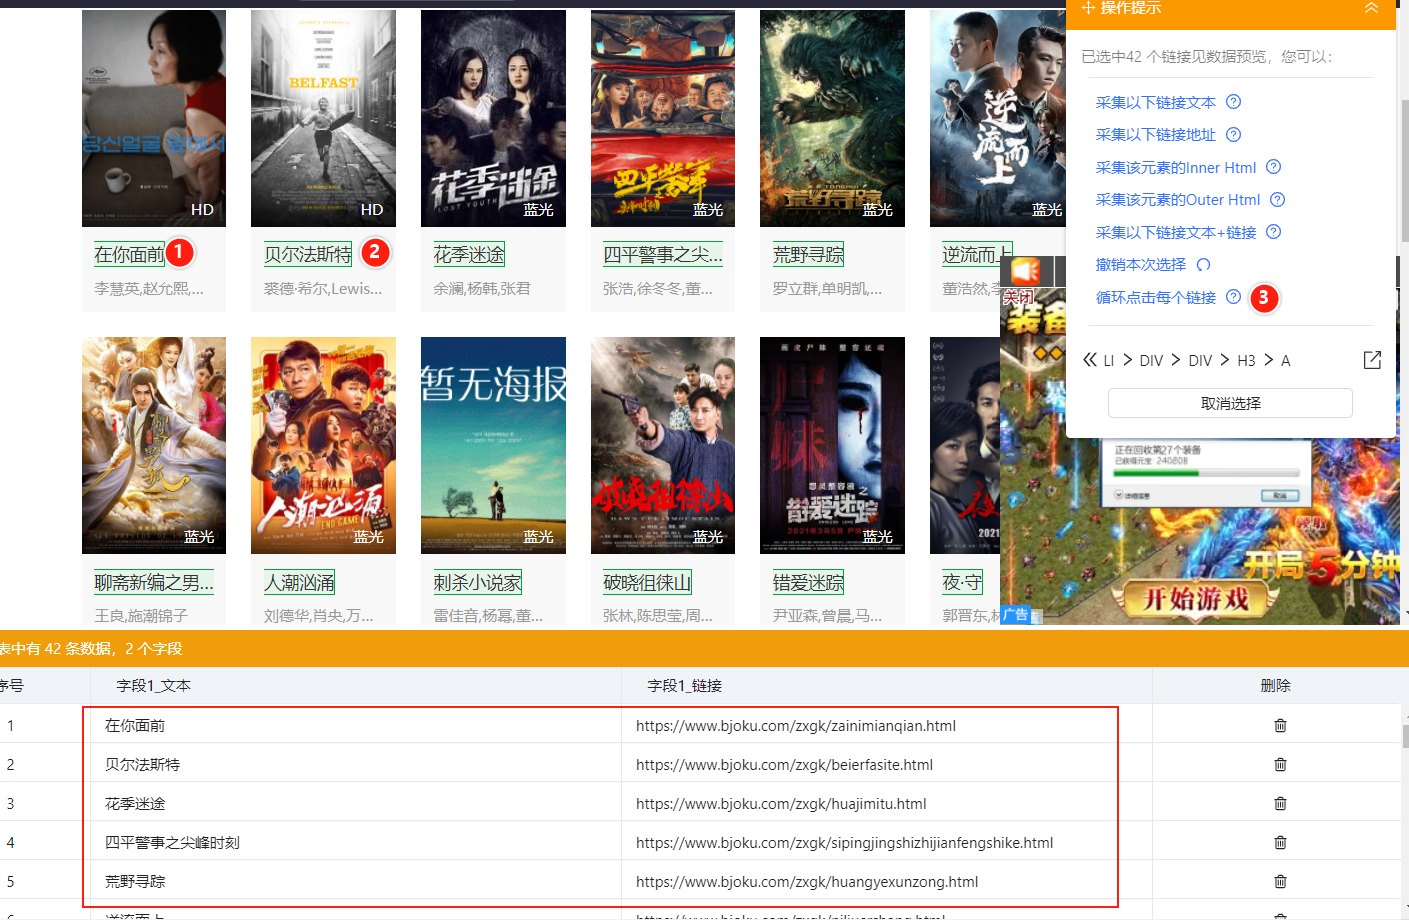The height and width of the screenshot is (920, 1409).
Task: Delete row 5 荒野寻踪 with trash icon
Action: [1280, 881]
